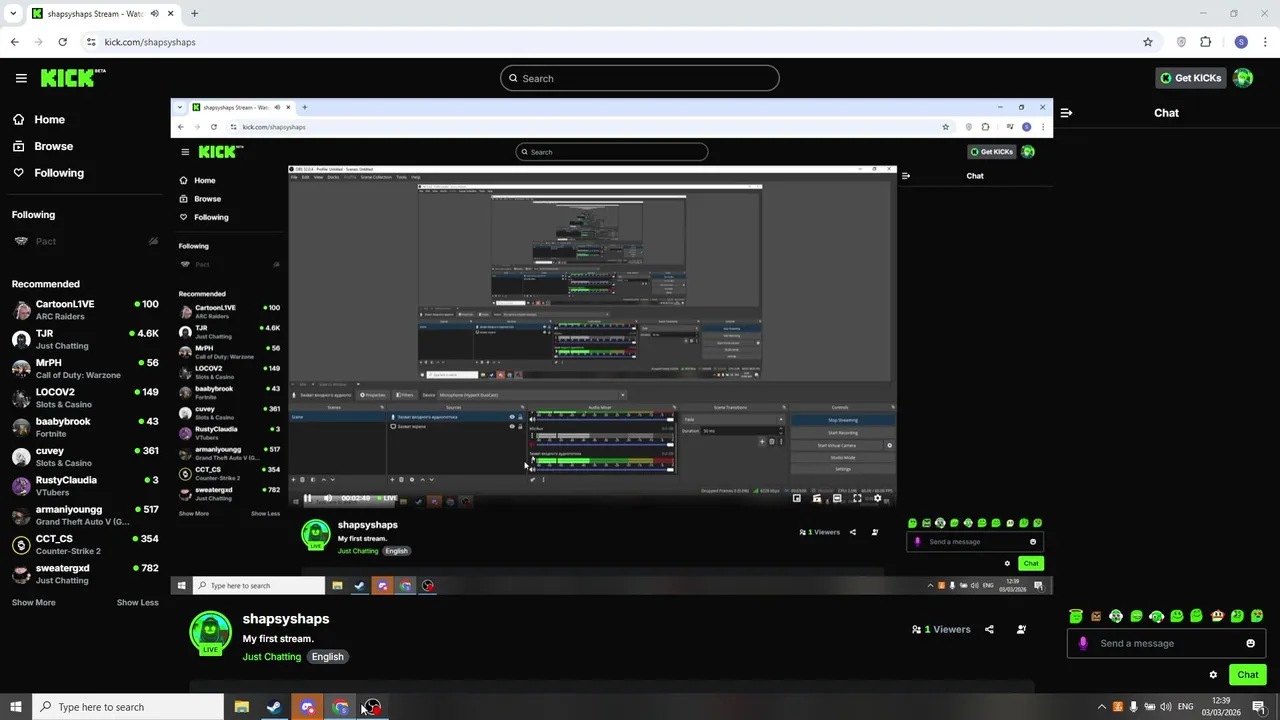Send message with green Chat button
The width and height of the screenshot is (1280, 720).
(1248, 675)
